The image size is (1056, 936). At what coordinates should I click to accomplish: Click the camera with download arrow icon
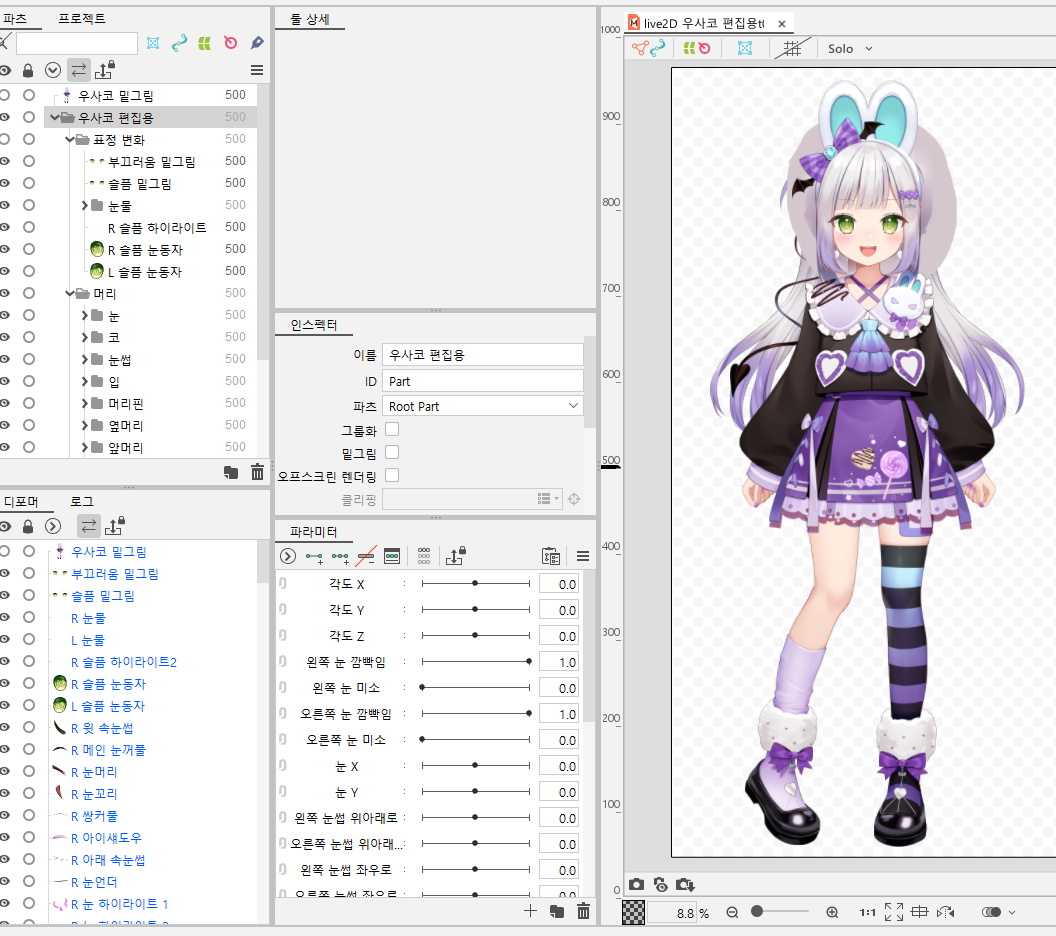point(685,884)
